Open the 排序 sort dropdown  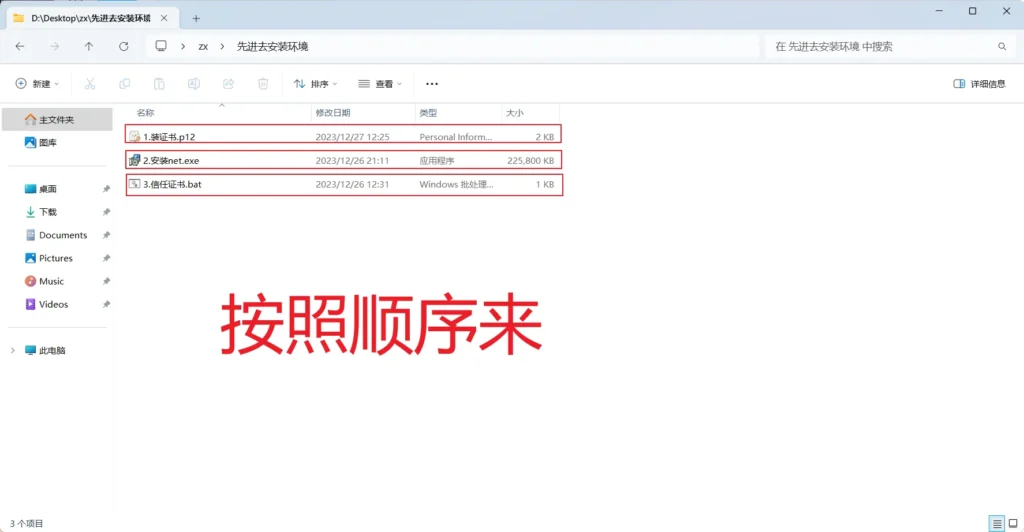pos(315,84)
